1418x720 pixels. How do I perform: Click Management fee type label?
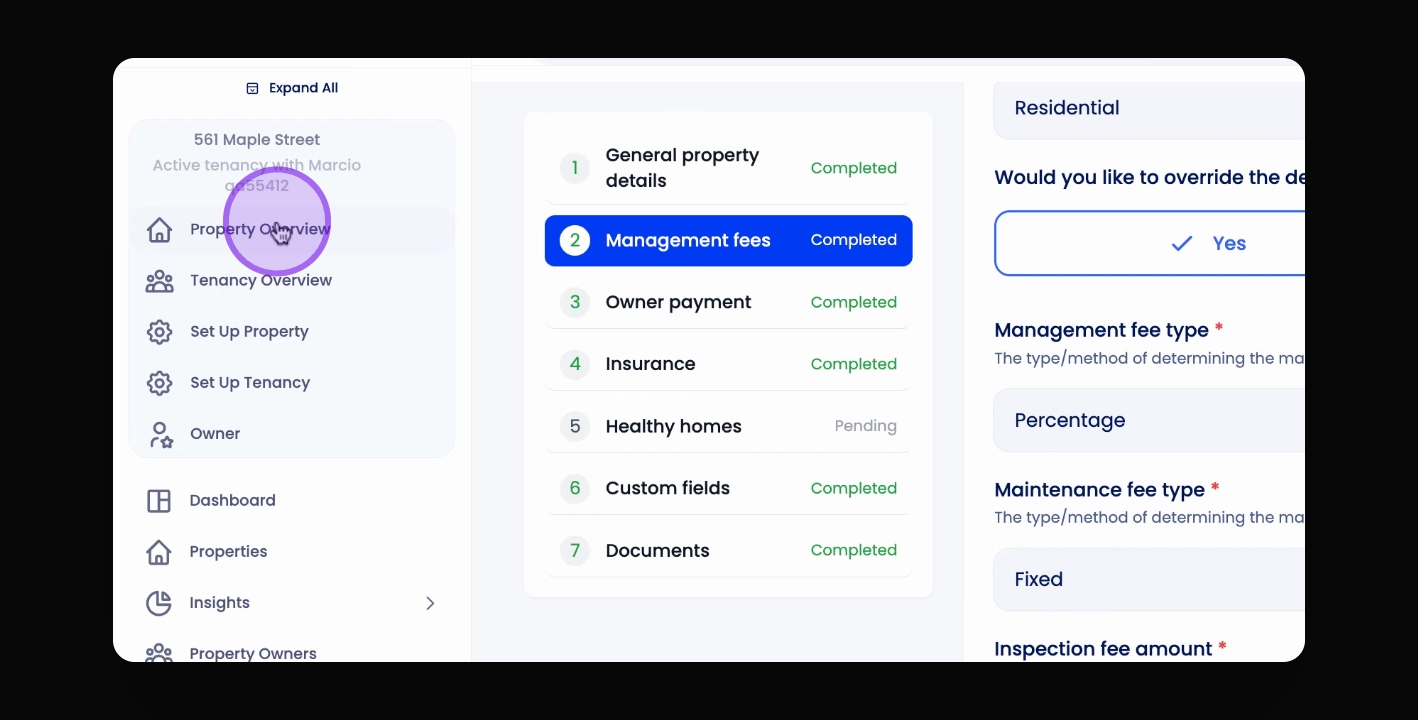tap(1101, 330)
